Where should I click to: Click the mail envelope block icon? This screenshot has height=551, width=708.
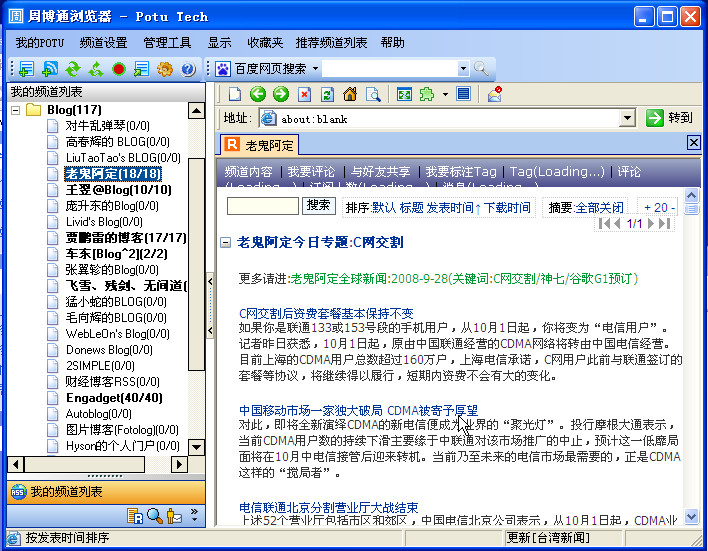[495, 94]
